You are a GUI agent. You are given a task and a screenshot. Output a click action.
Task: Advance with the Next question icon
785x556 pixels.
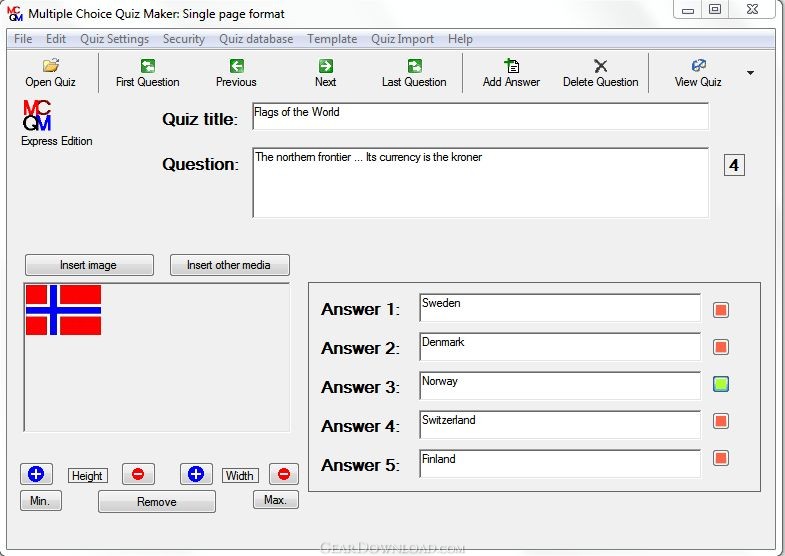tap(325, 66)
